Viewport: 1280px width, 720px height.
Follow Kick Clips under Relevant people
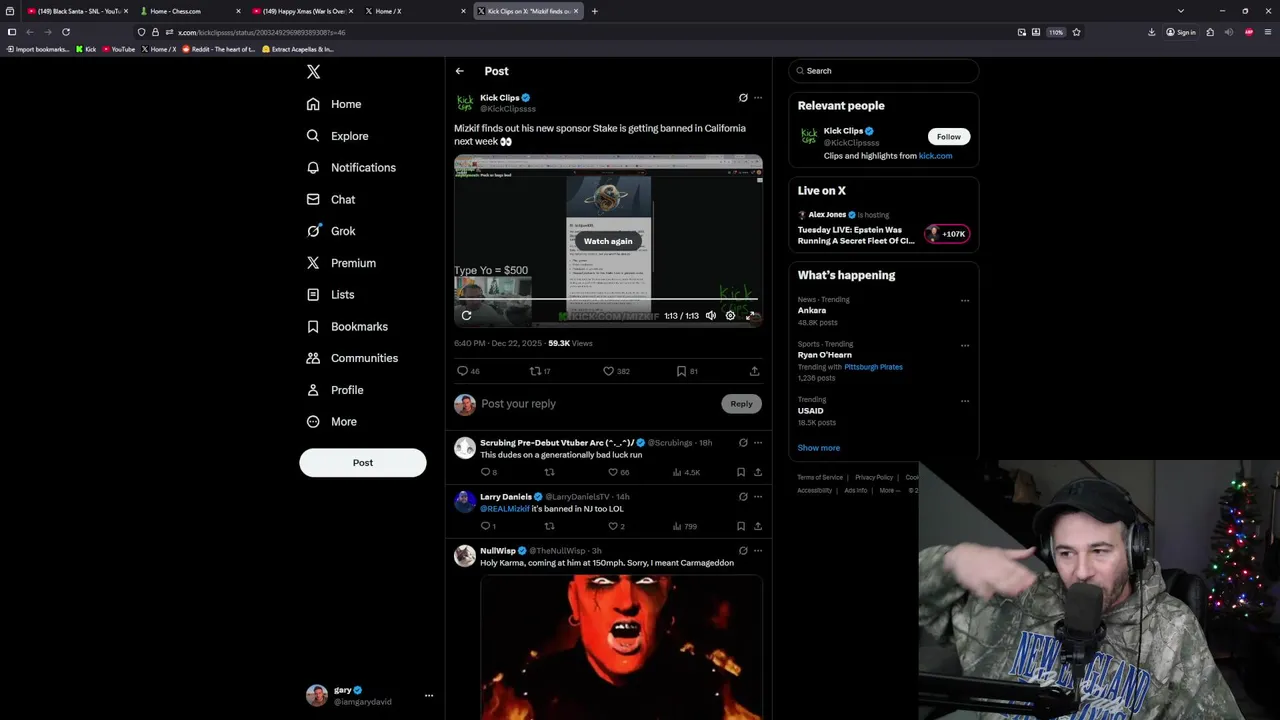949,137
